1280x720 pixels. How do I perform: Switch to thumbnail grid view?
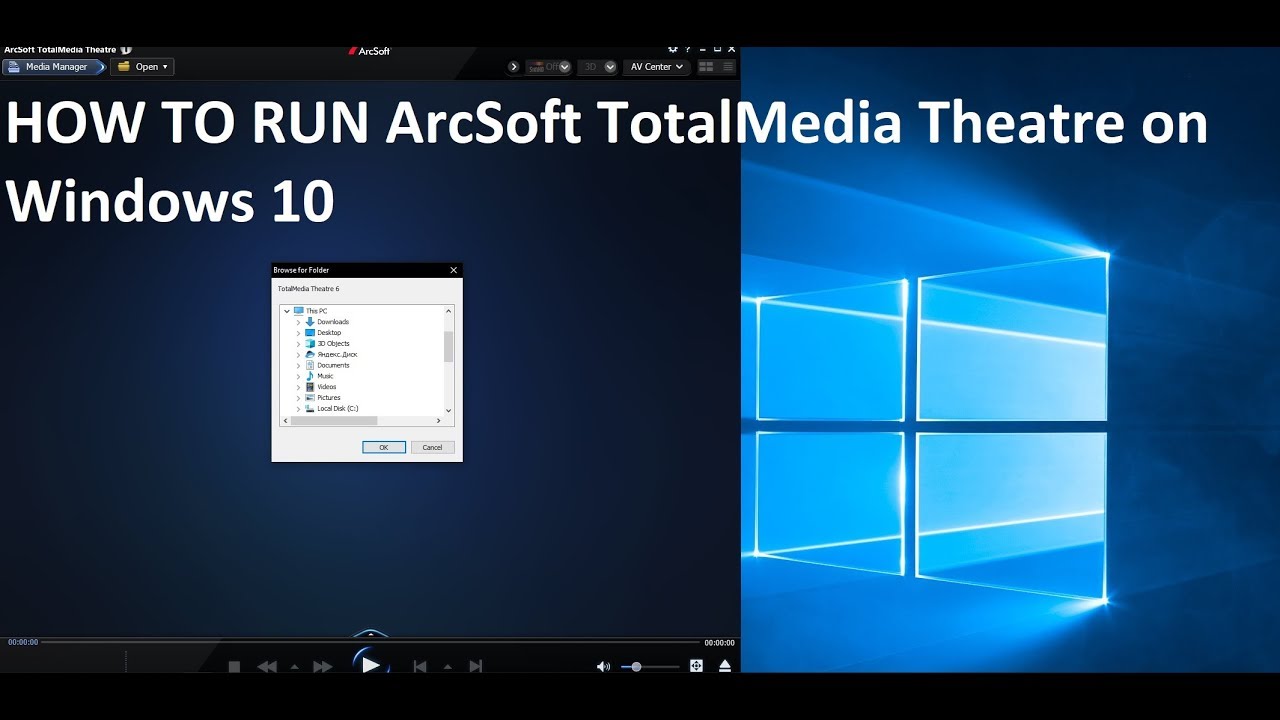706,67
